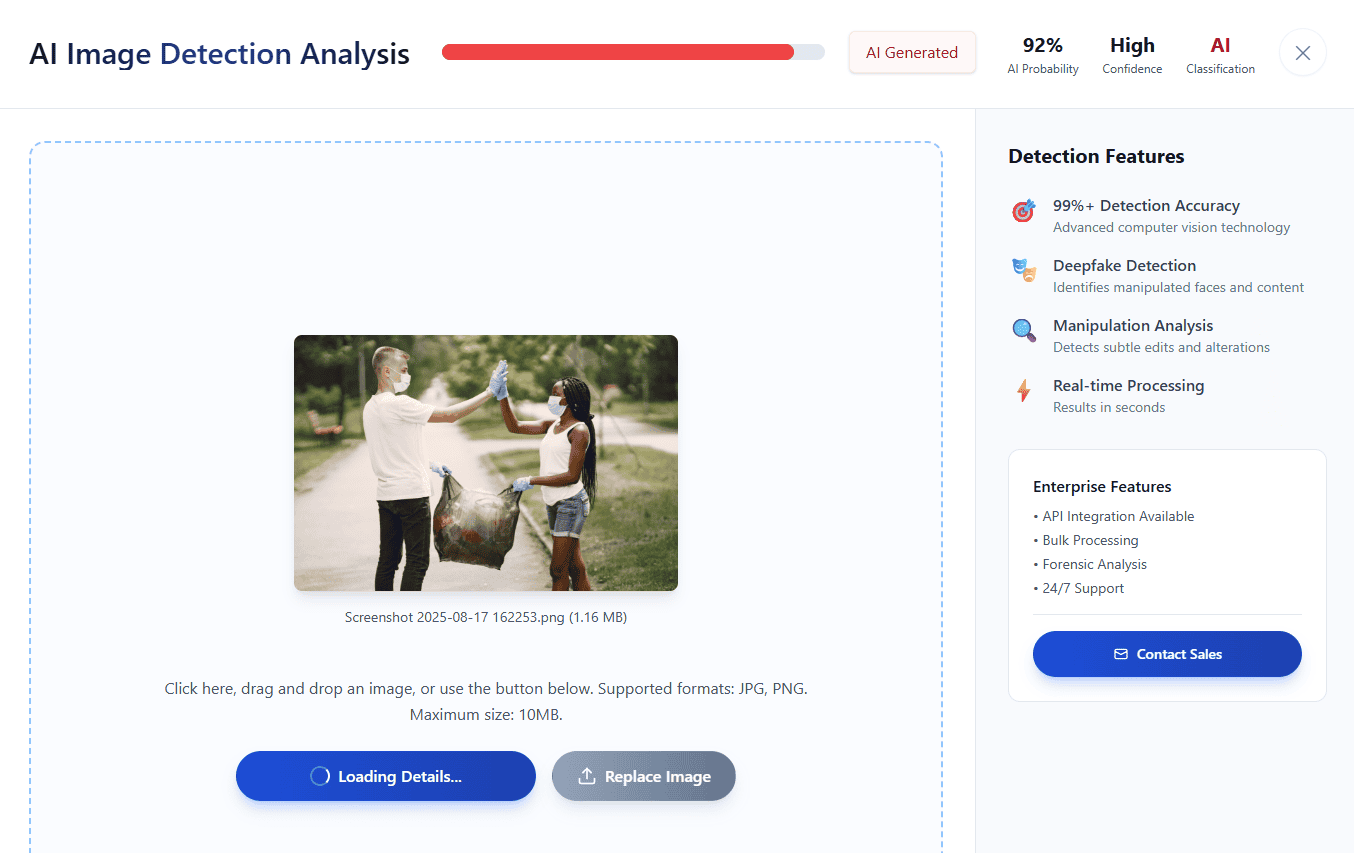The width and height of the screenshot is (1354, 853).
Task: Click the 'Results in seconds' description
Action: (x=1109, y=407)
